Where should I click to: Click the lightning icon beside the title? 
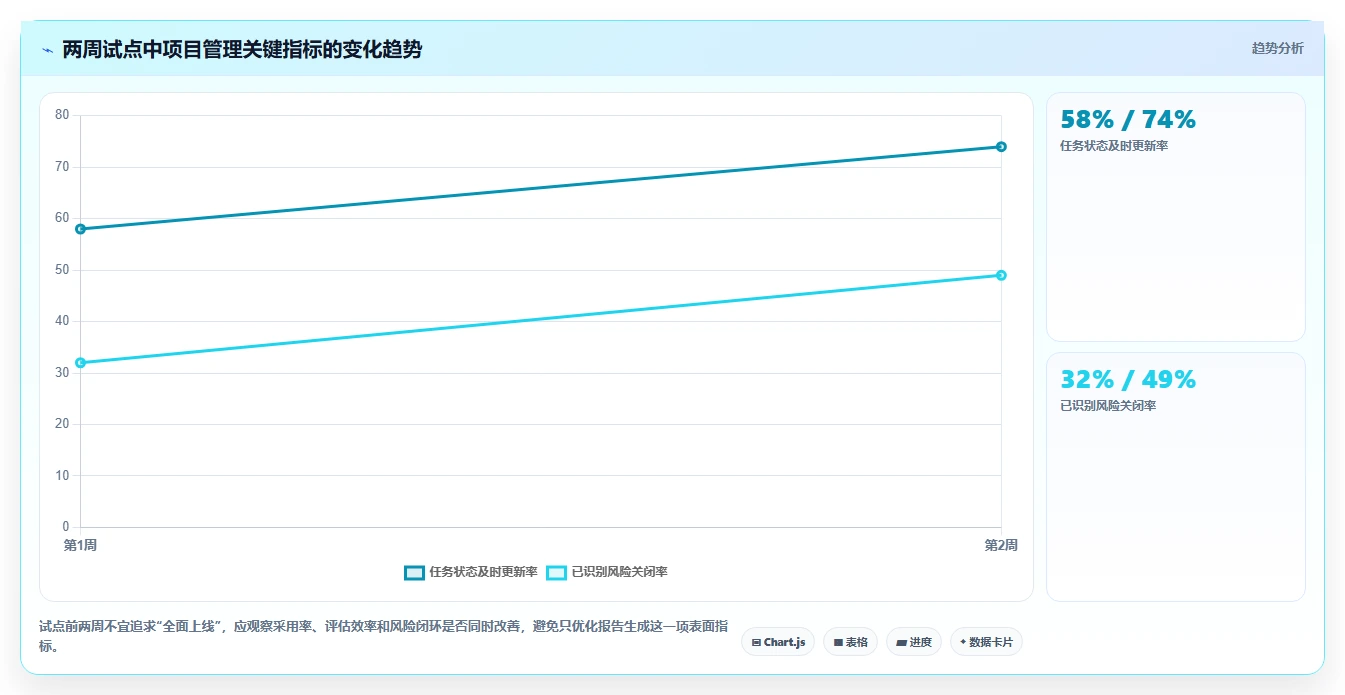[47, 50]
